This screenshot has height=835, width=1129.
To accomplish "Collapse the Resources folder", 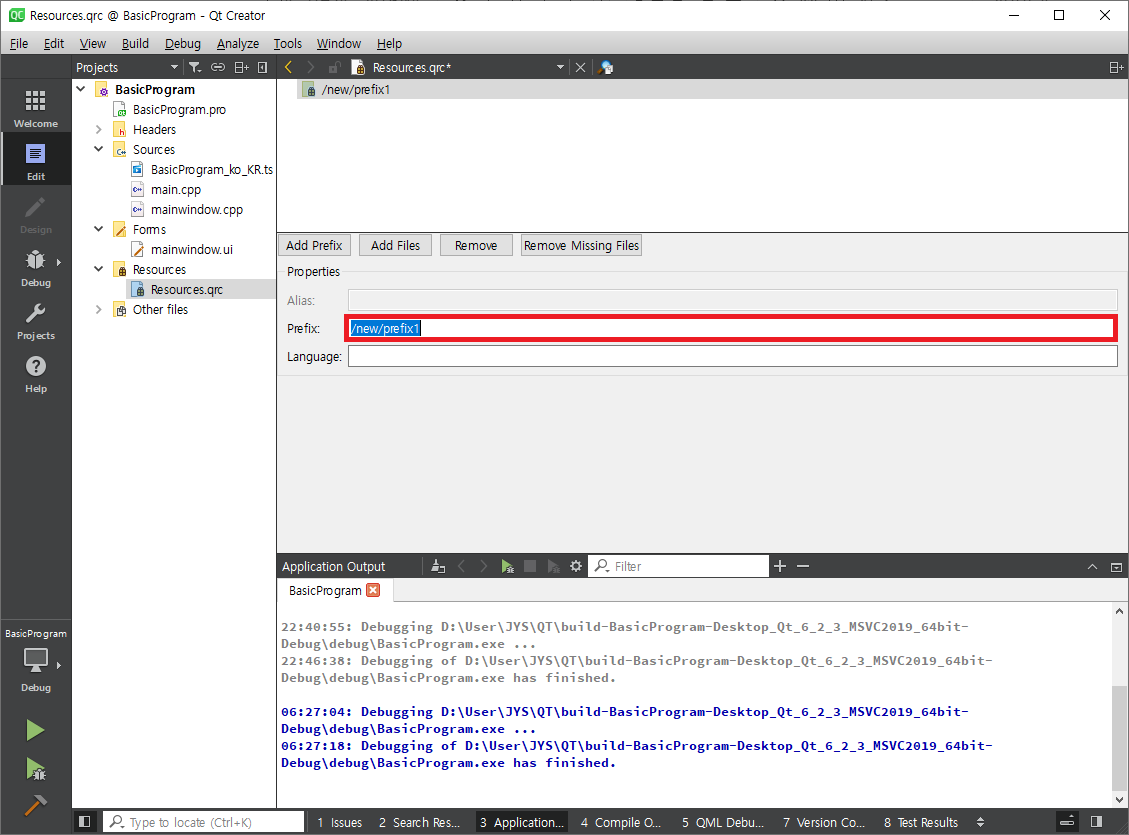I will point(99,269).
